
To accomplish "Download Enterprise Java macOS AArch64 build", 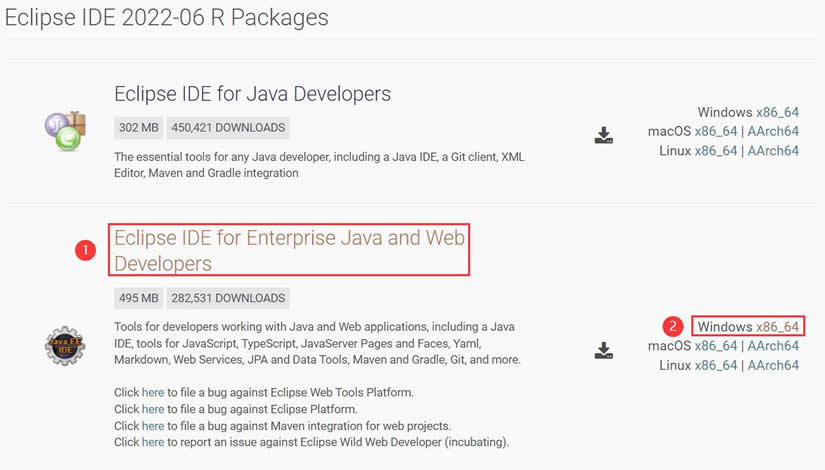I will 773,346.
